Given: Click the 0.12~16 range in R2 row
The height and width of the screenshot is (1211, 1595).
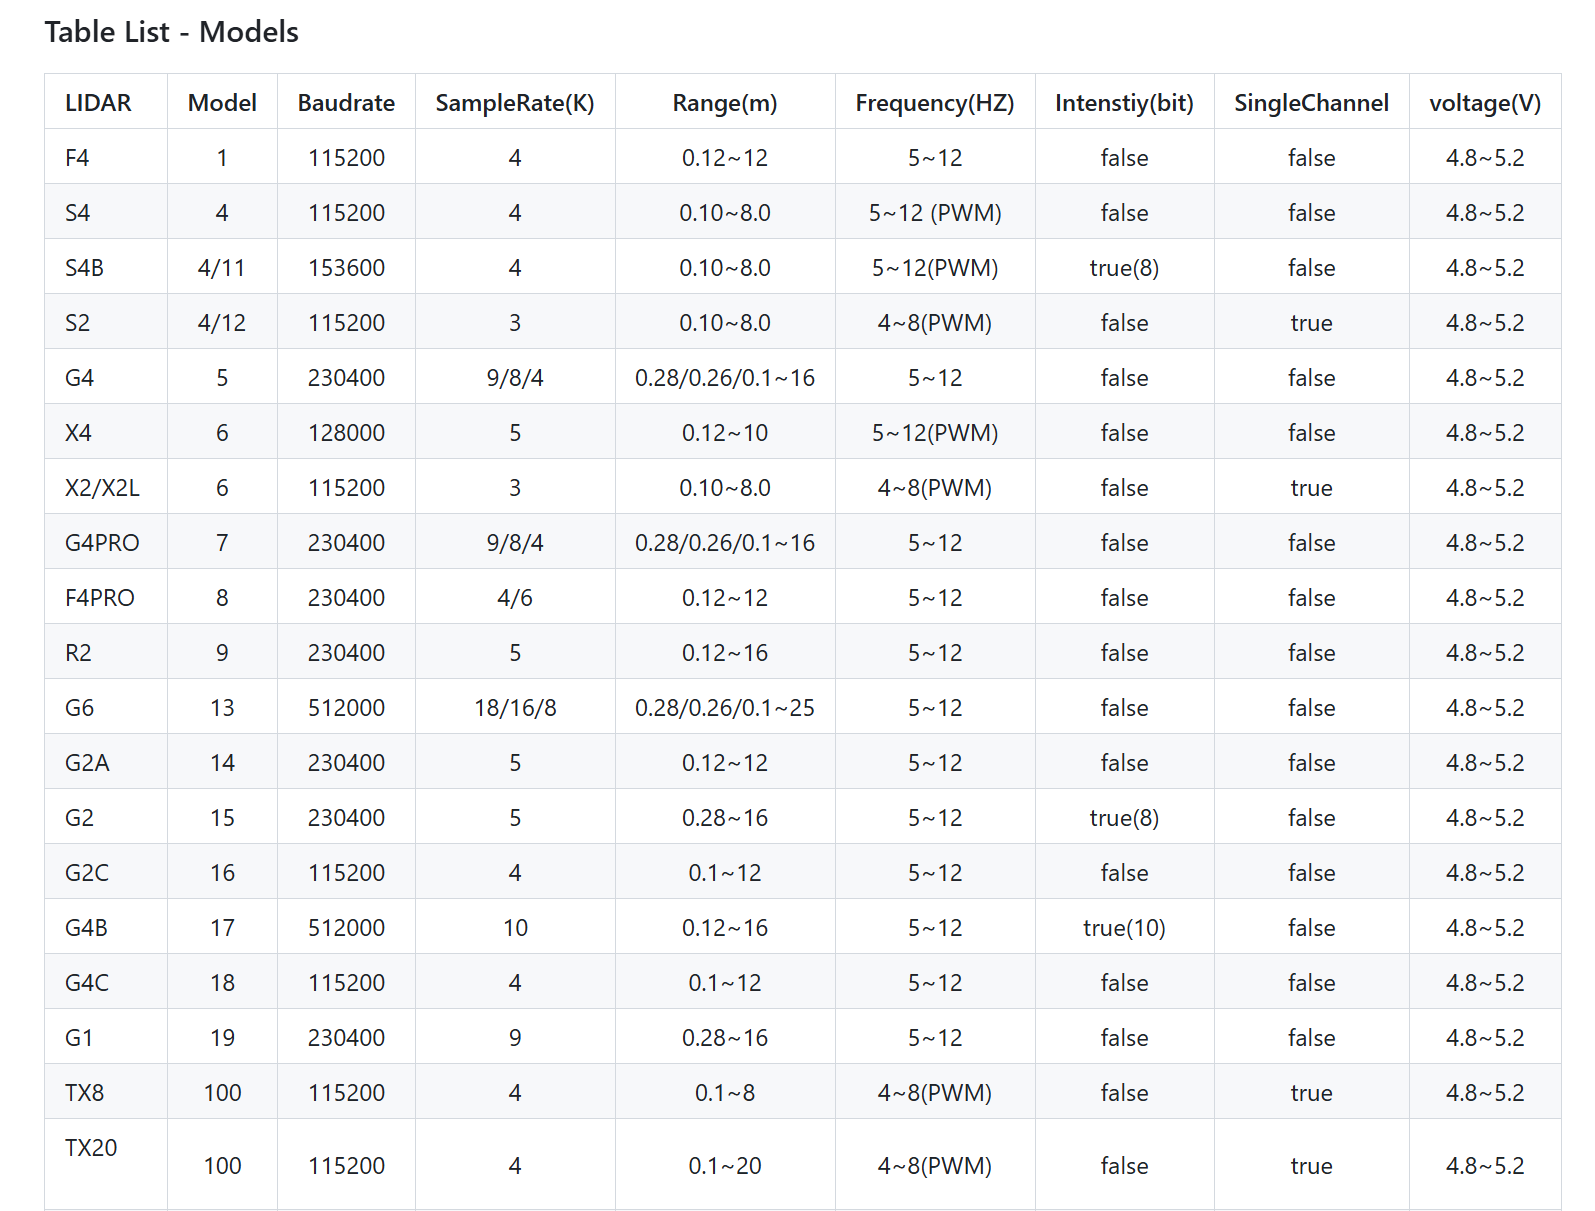Looking at the screenshot, I should click(725, 653).
